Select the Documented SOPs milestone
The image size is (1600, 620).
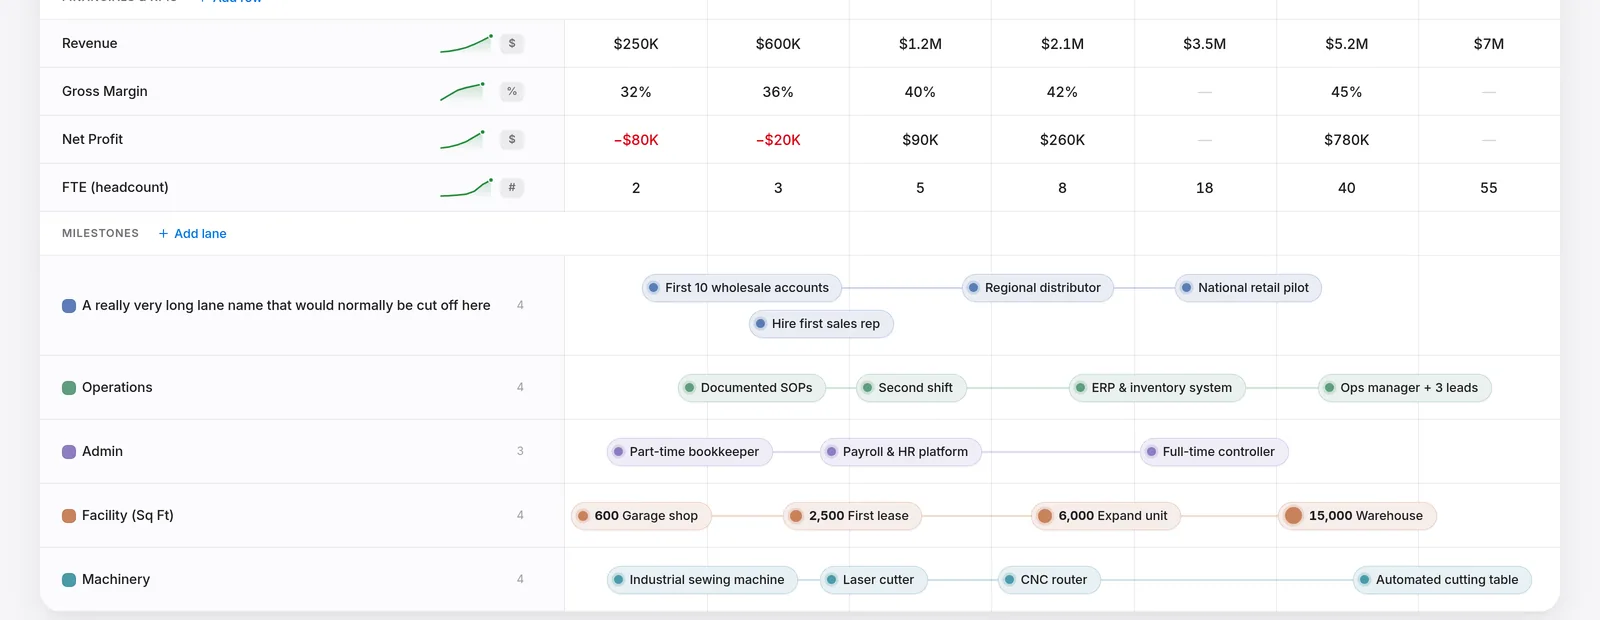click(752, 388)
